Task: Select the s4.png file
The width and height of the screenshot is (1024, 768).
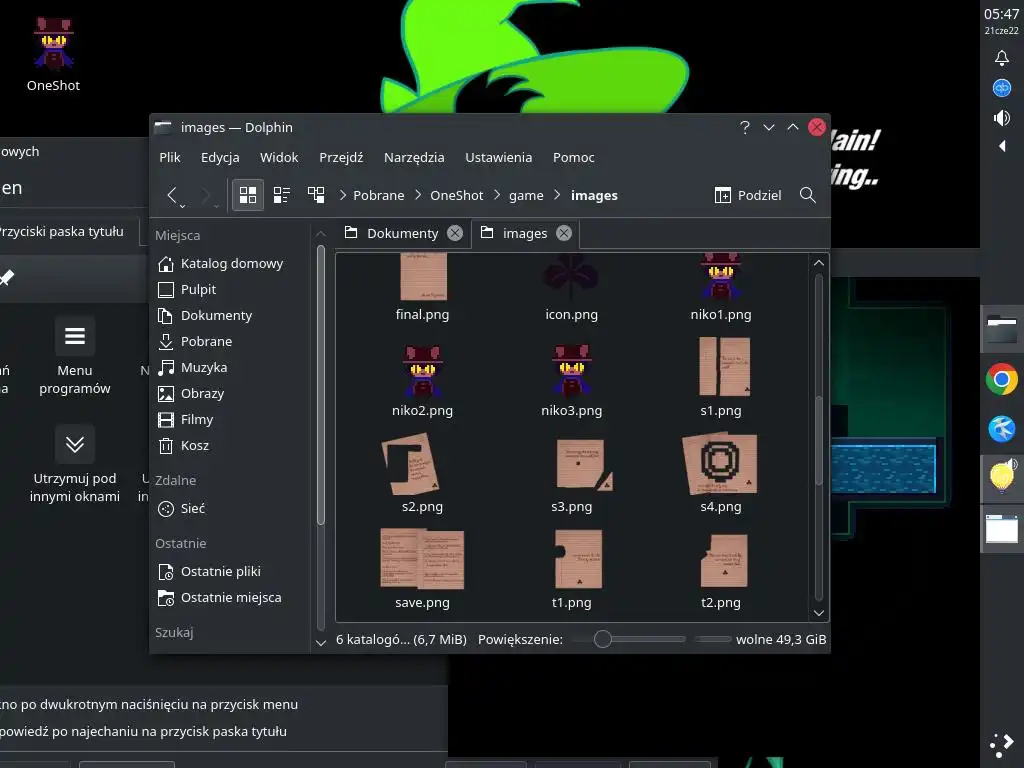Action: 721,473
